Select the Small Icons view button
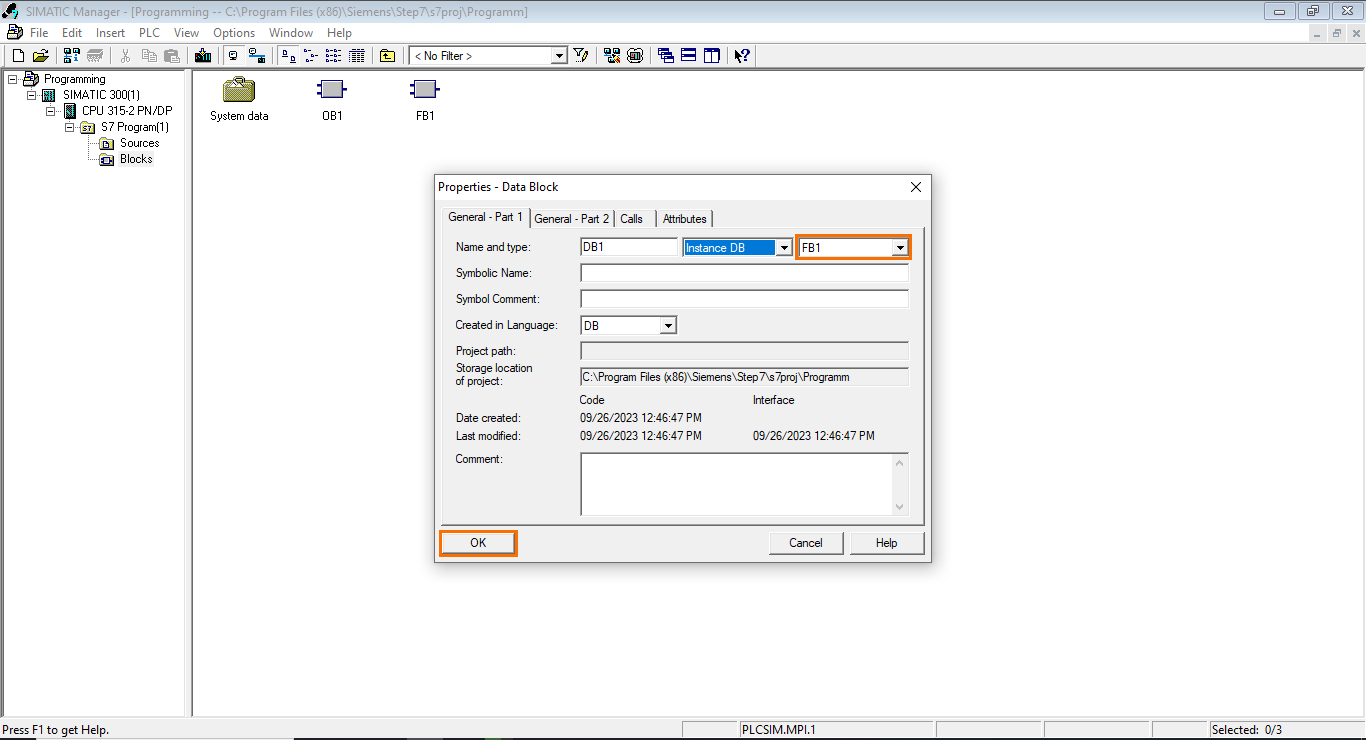 click(x=310, y=56)
